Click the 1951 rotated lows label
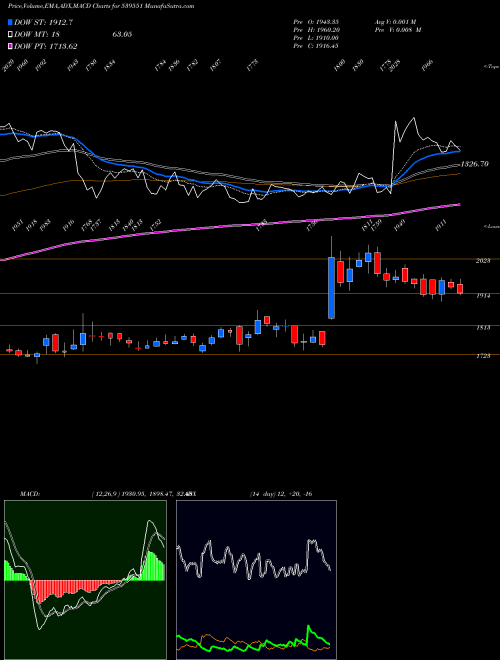The width and height of the screenshot is (500, 660). (18, 226)
